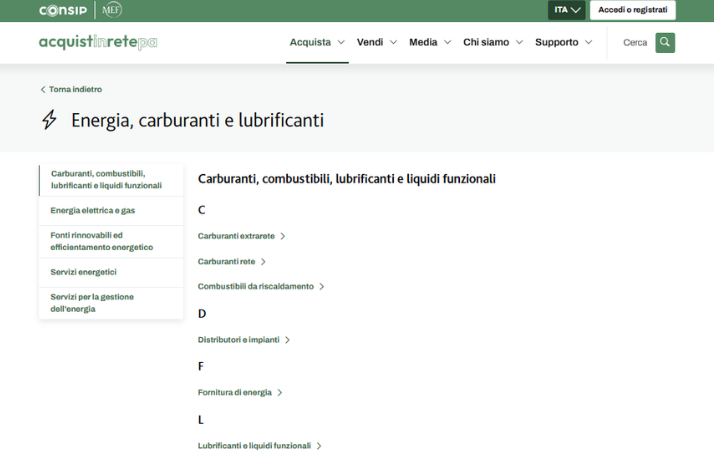The height and width of the screenshot is (472, 714).
Task: Open the Supporto menu
Action: coord(563,43)
